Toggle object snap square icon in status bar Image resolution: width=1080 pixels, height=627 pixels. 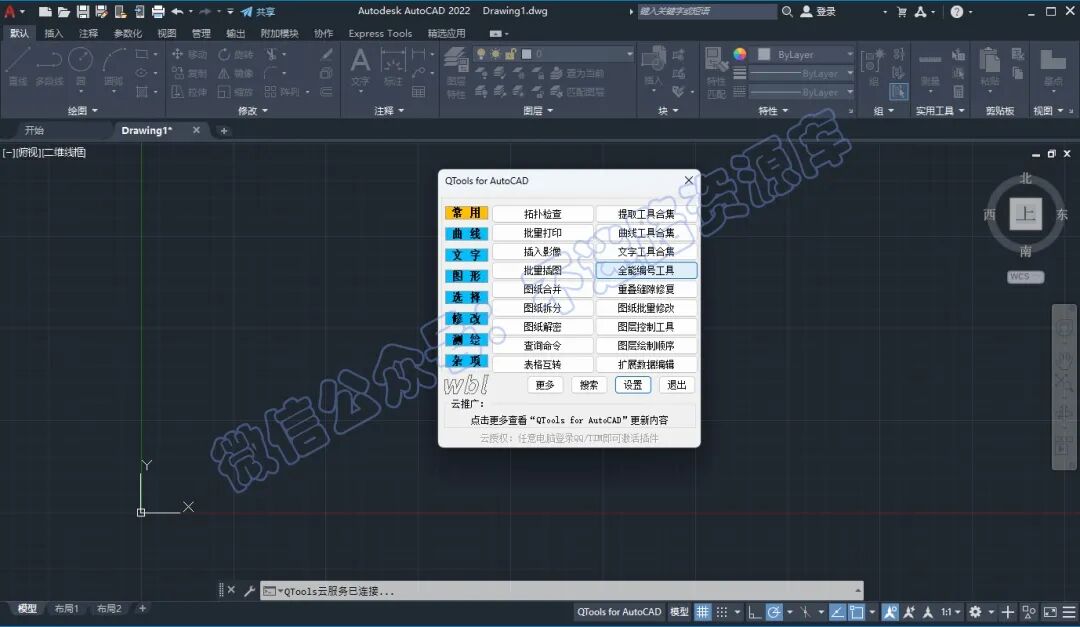857,612
